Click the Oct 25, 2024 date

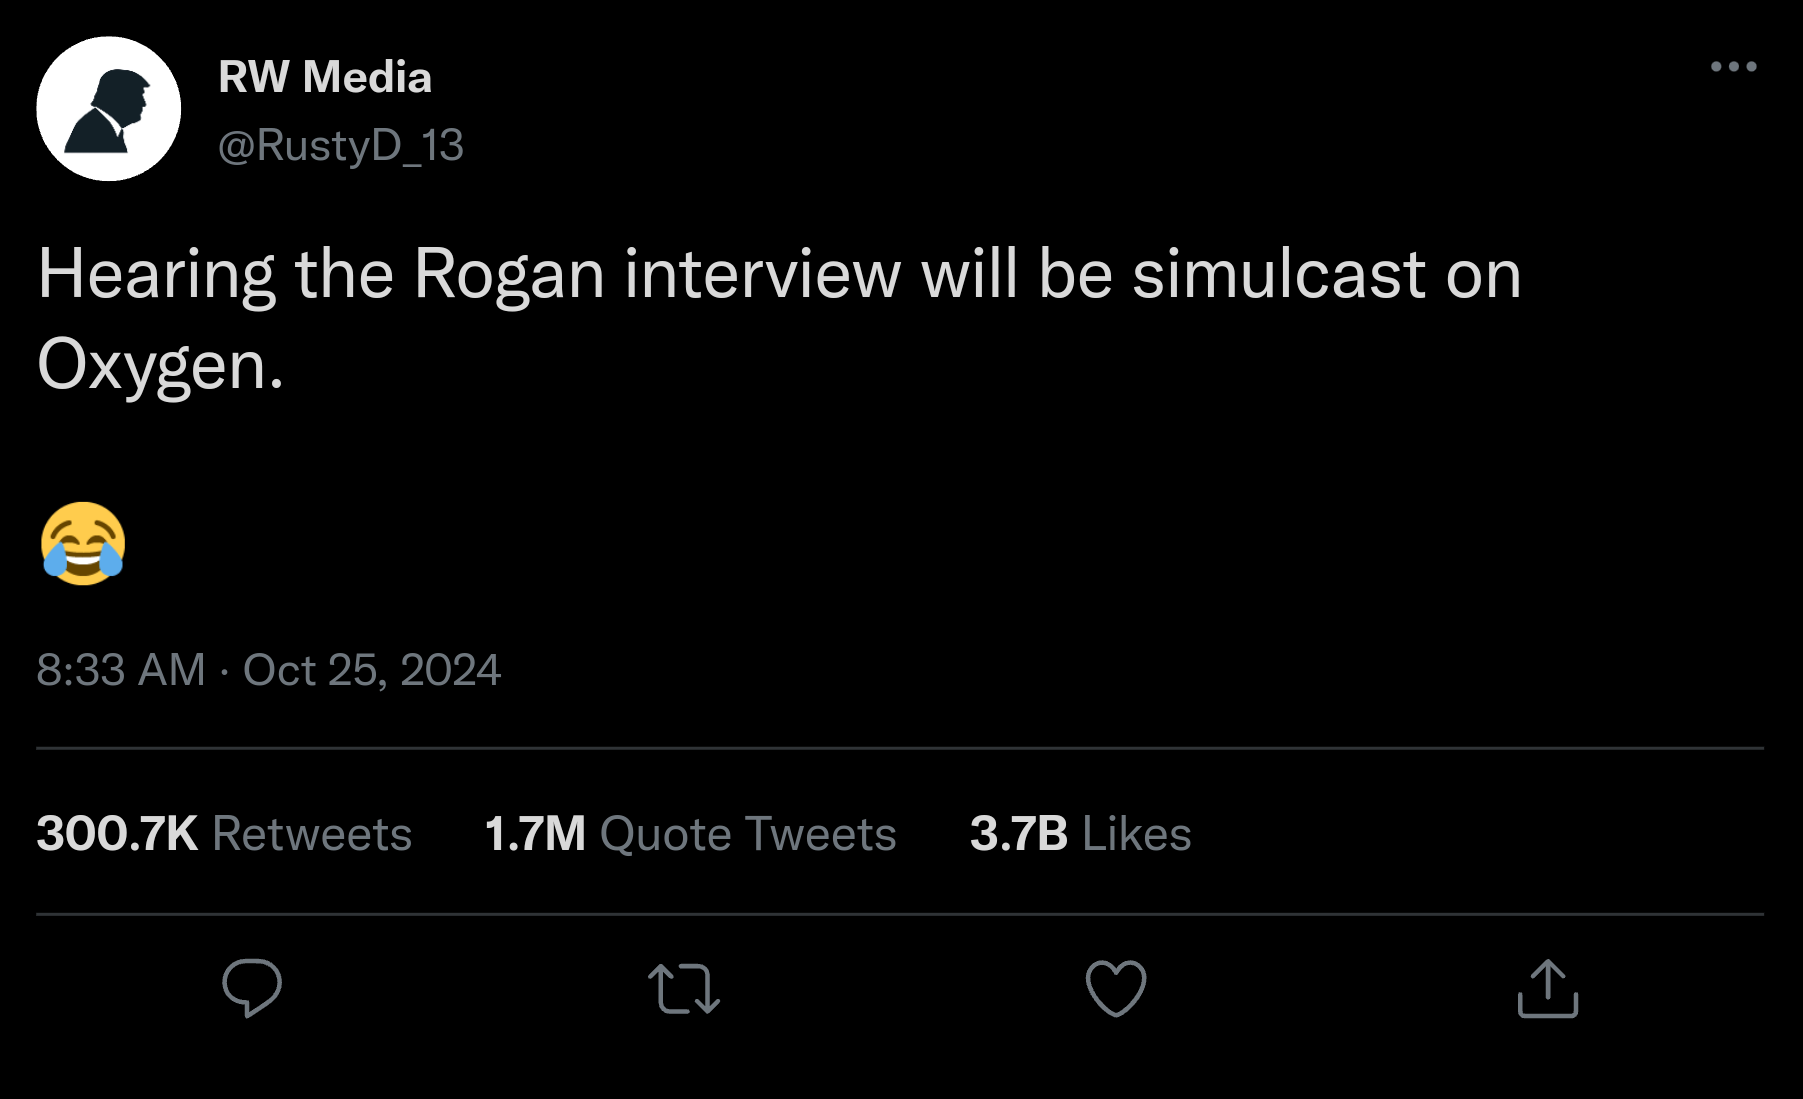(x=371, y=670)
